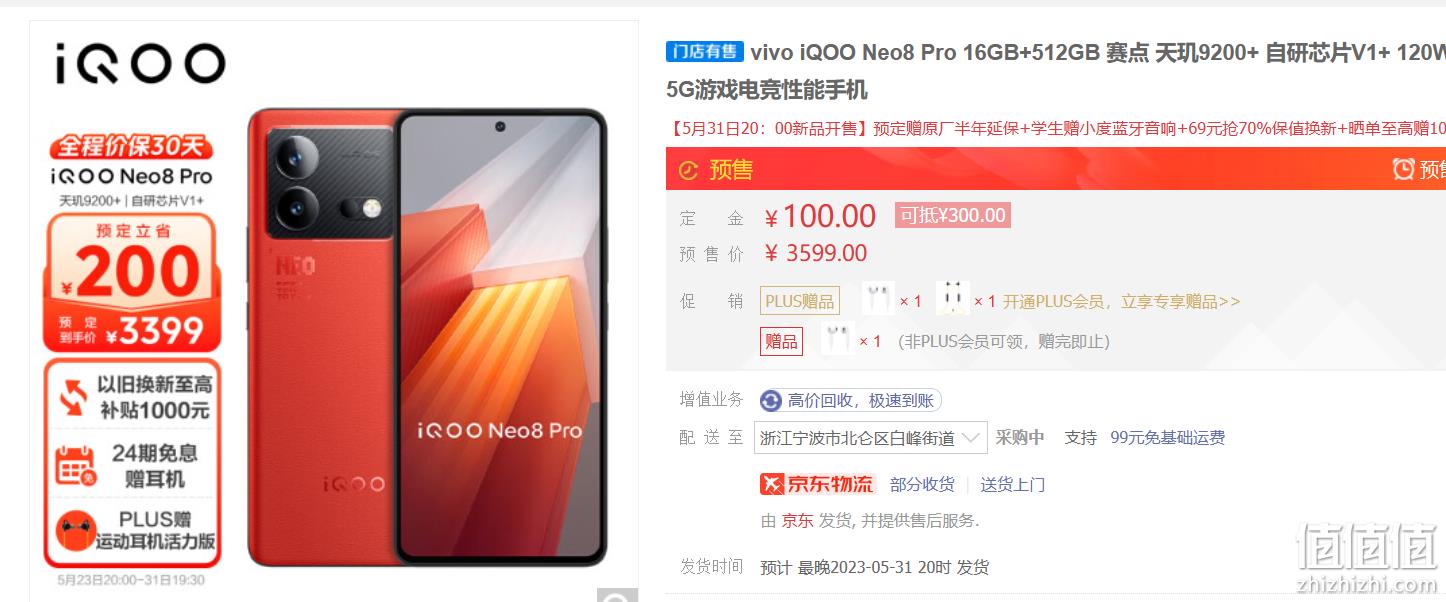Click the alarm clock icon at right
The image size is (1446, 602).
click(1403, 169)
